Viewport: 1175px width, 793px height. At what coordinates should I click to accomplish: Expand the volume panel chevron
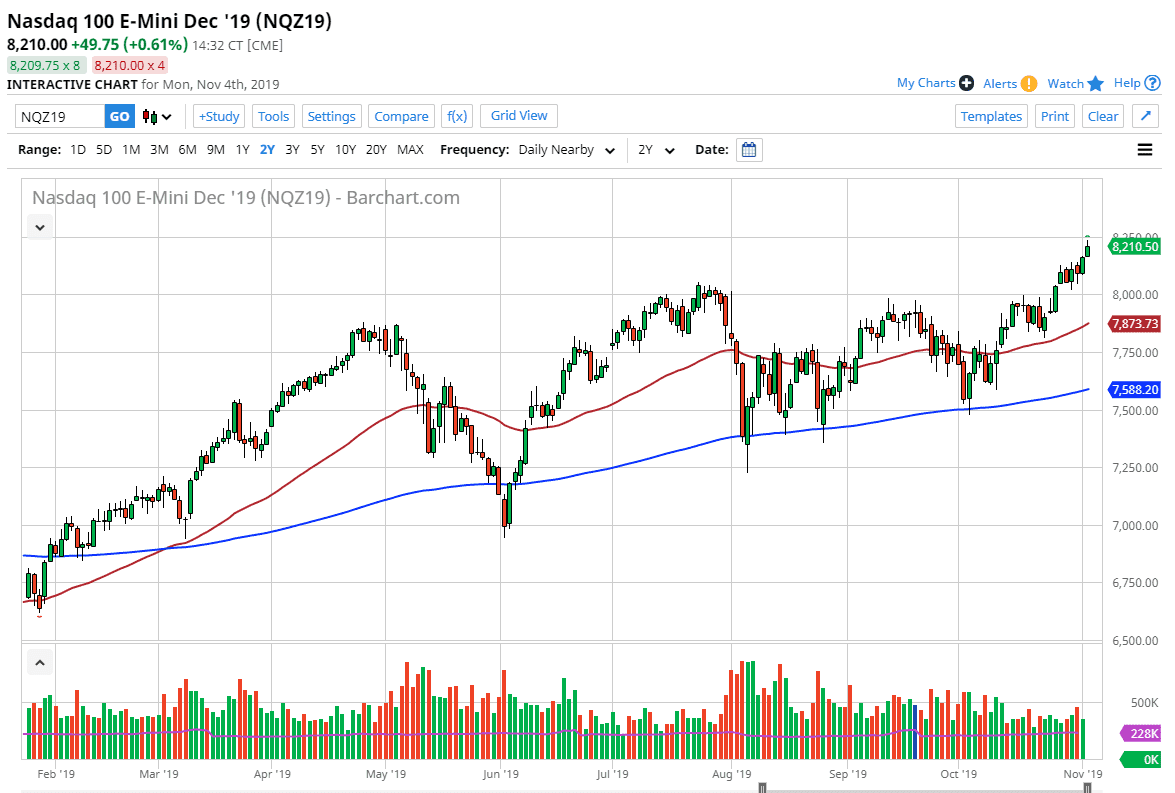coord(39,661)
